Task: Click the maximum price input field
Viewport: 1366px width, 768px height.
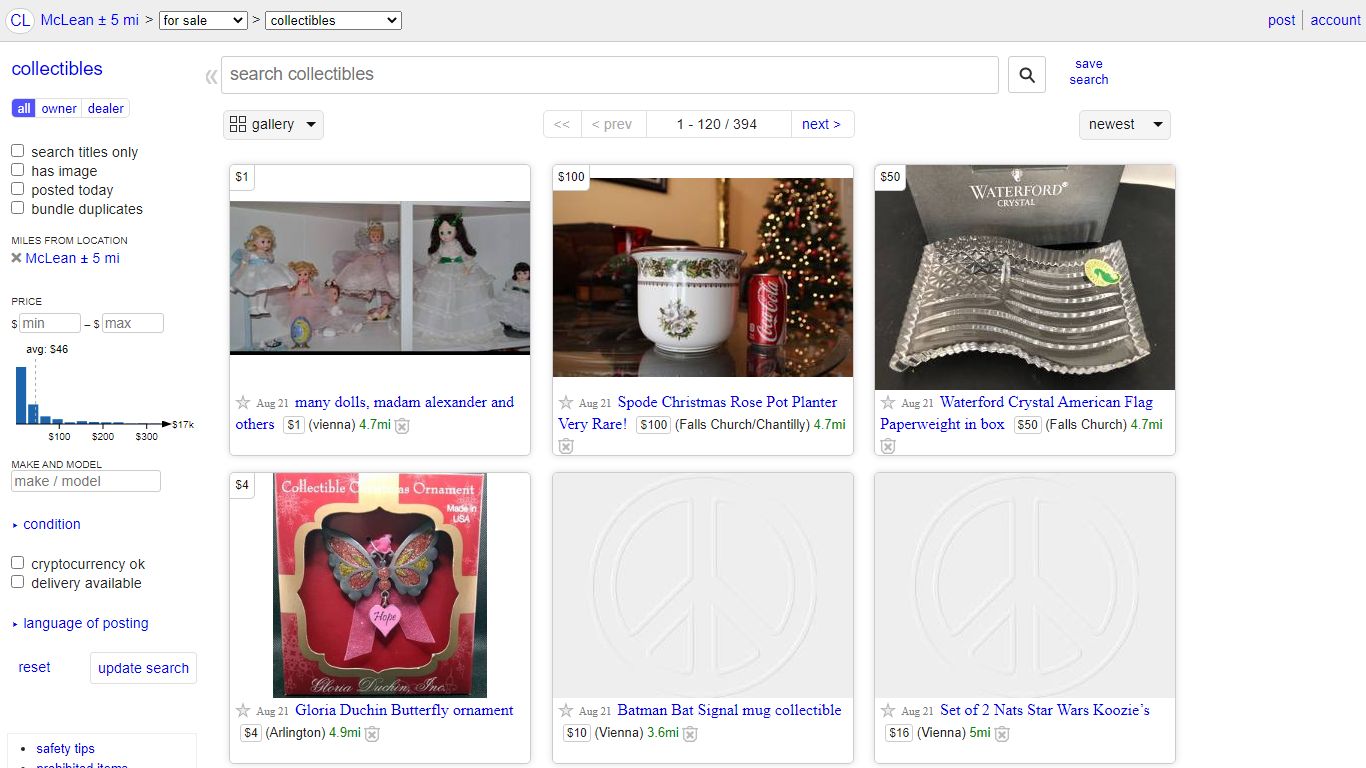Action: click(133, 323)
